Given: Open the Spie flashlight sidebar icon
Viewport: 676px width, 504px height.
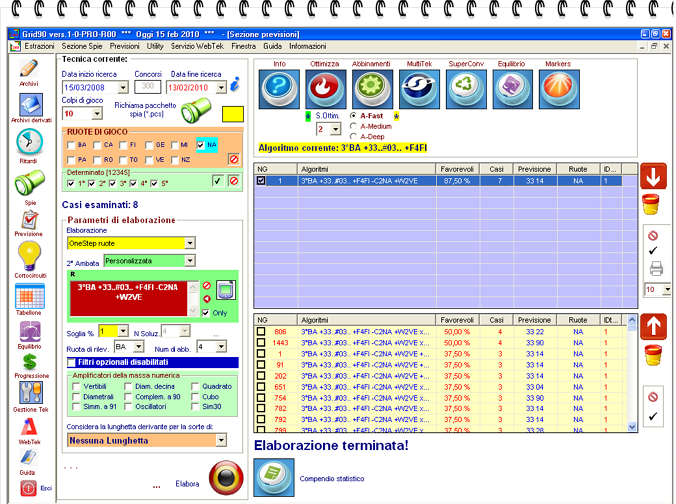Looking at the screenshot, I should click(x=29, y=183).
